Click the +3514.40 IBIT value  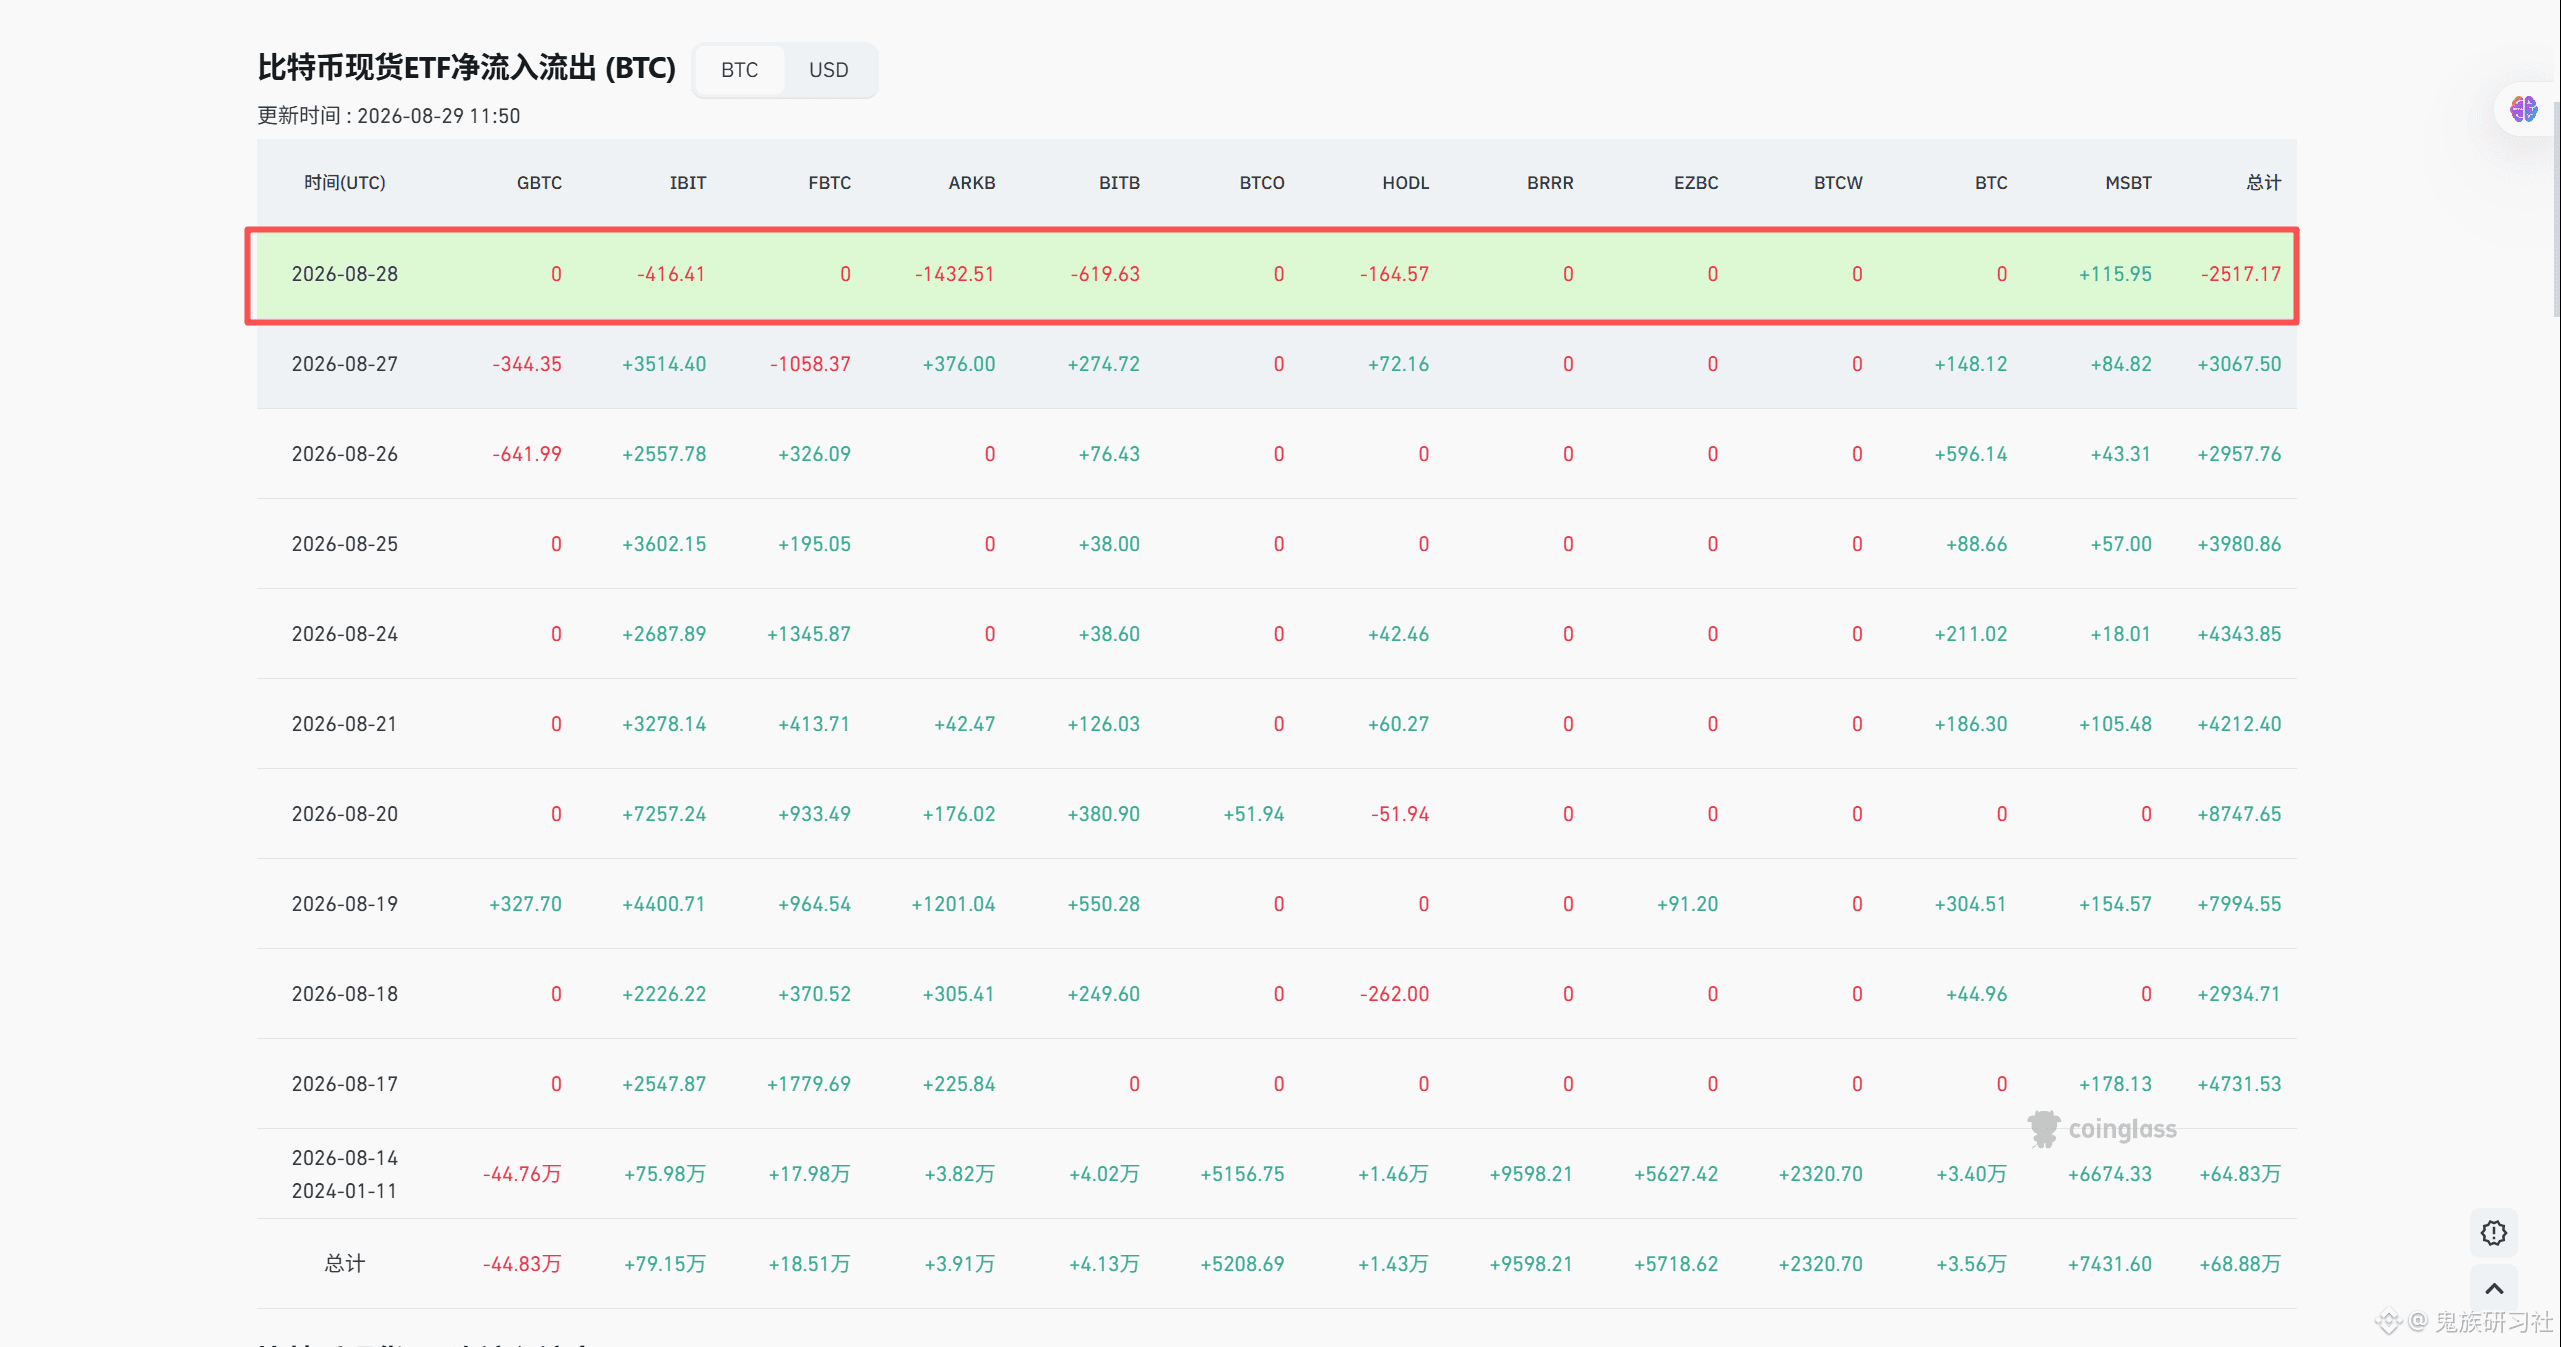664,364
